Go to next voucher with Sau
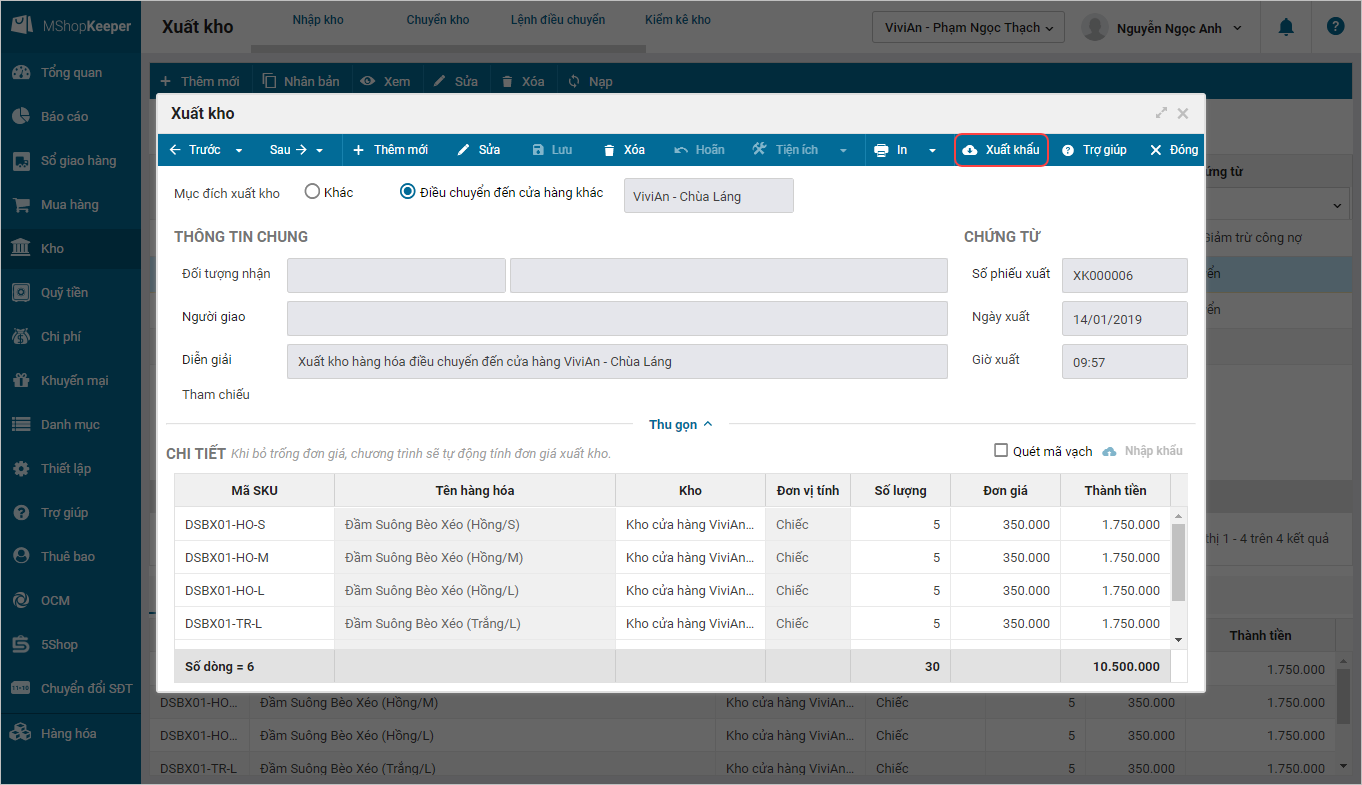This screenshot has width=1362, height=785. [289, 150]
